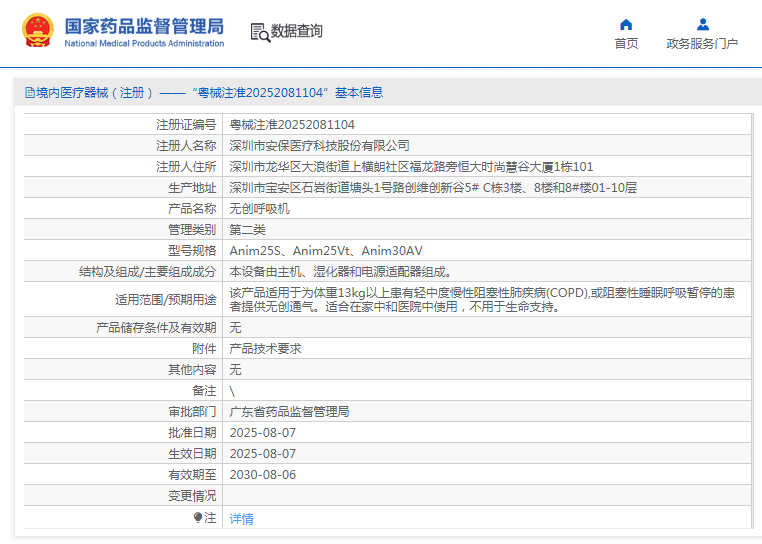Open the 首页 text link
The image size is (762, 544).
coord(626,44)
